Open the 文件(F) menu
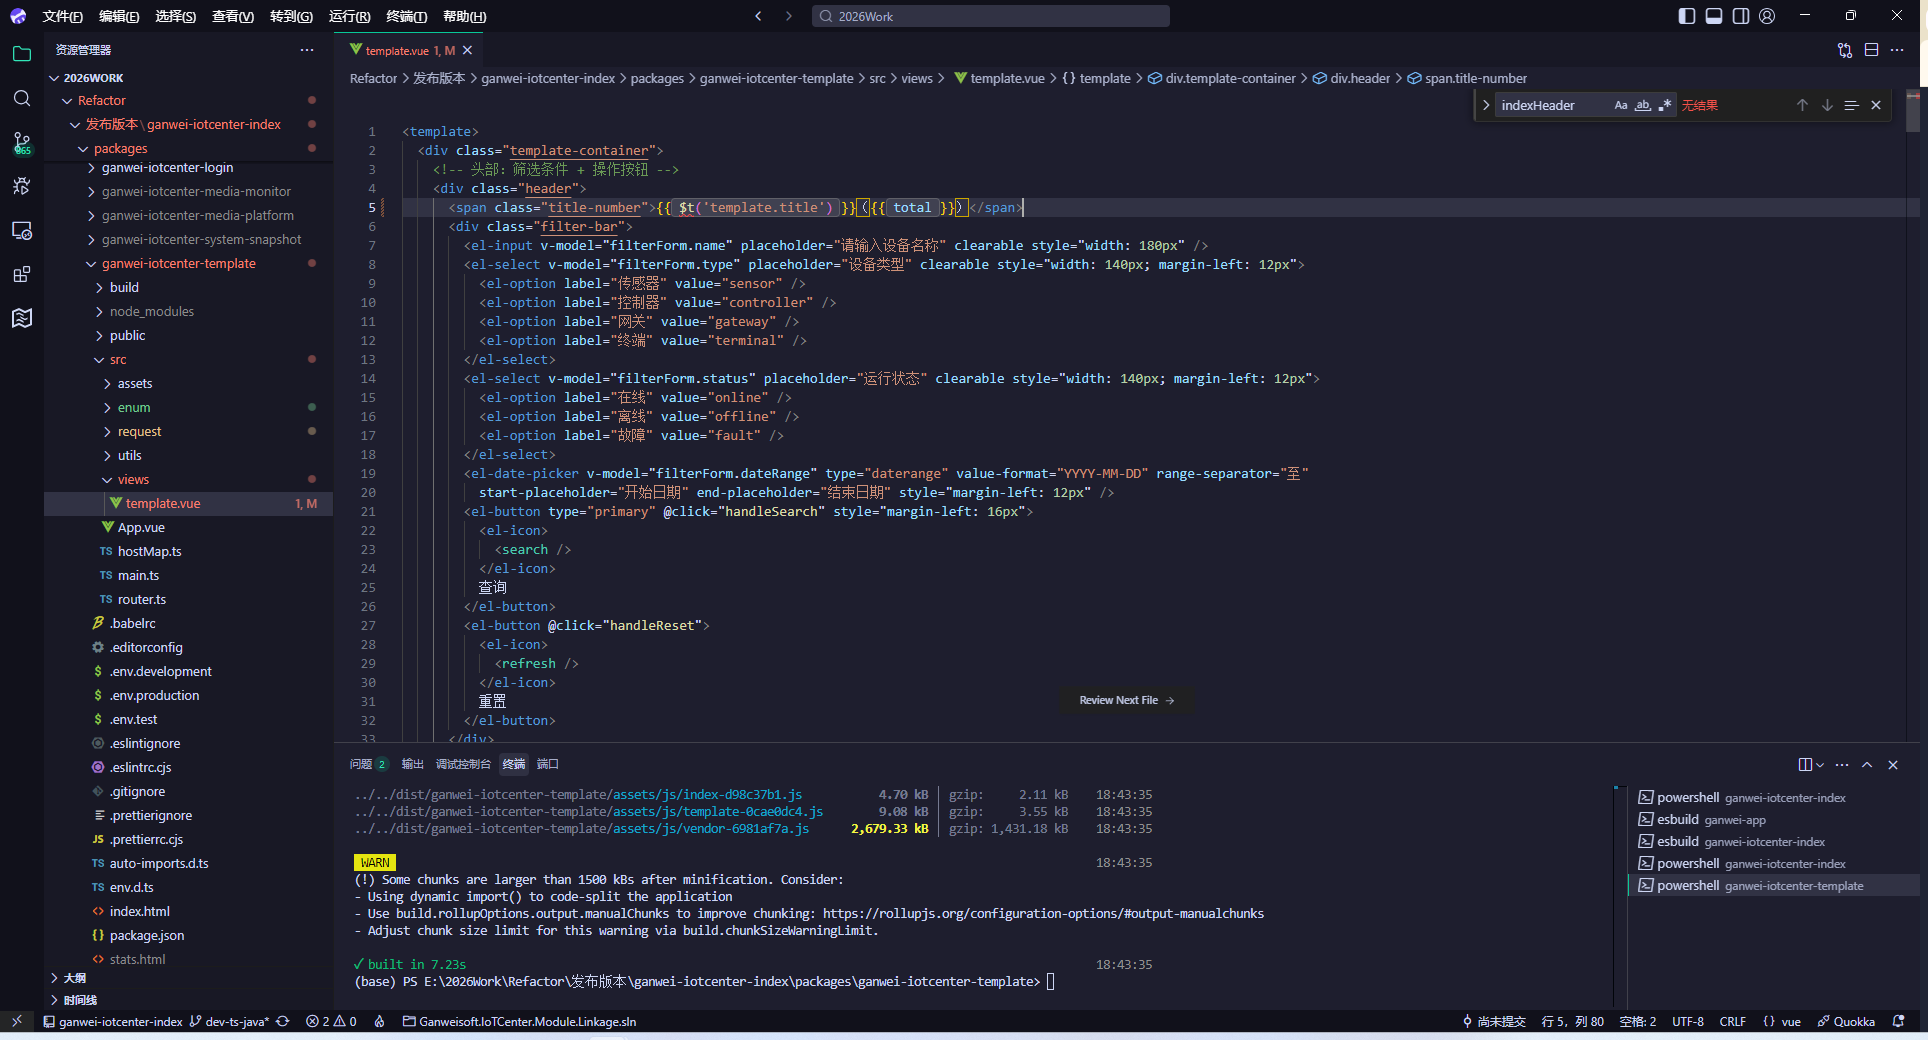The height and width of the screenshot is (1040, 1928). tap(62, 16)
